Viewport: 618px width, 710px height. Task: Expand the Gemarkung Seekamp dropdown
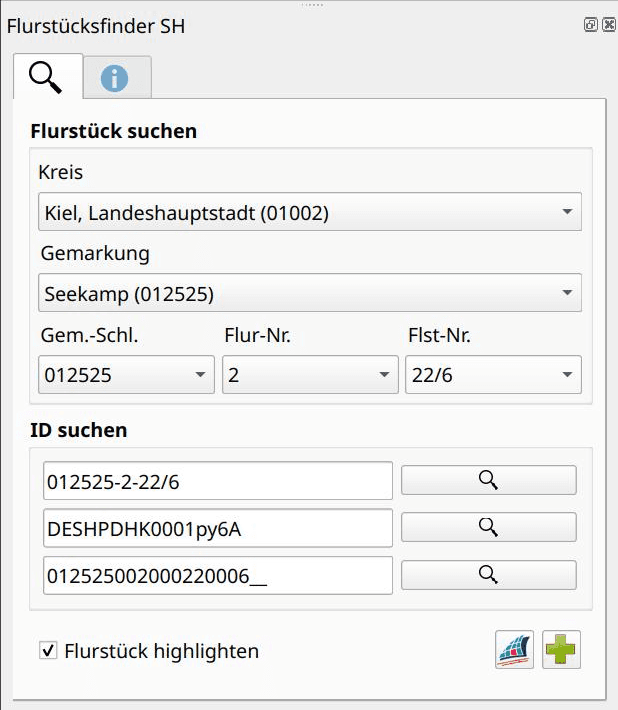tap(309, 293)
